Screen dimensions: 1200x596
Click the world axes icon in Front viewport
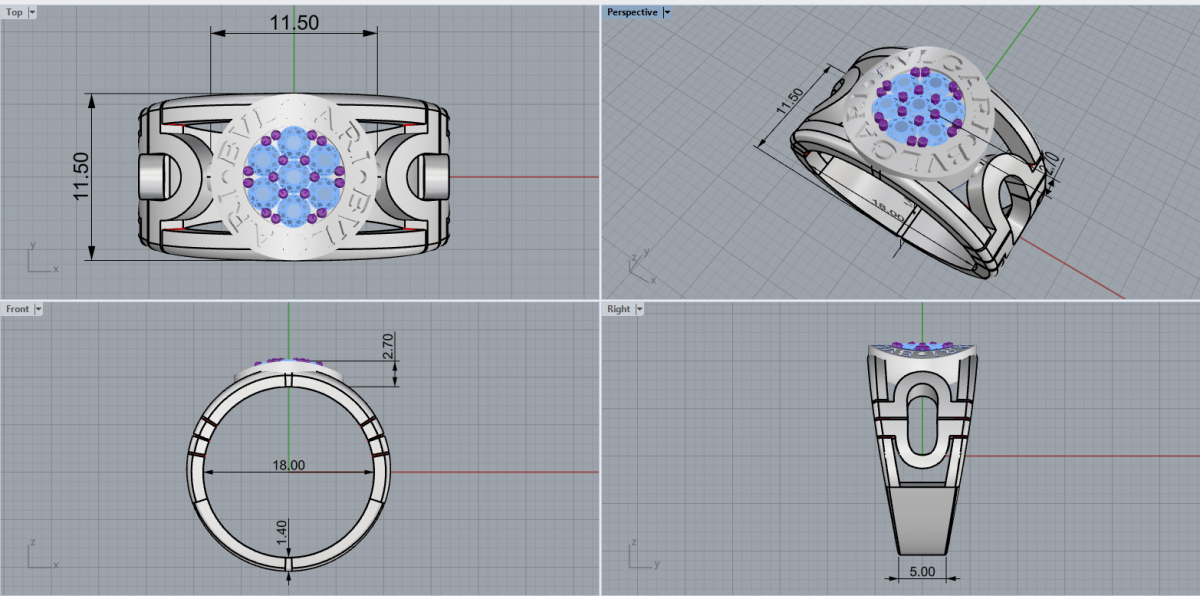click(x=40, y=556)
